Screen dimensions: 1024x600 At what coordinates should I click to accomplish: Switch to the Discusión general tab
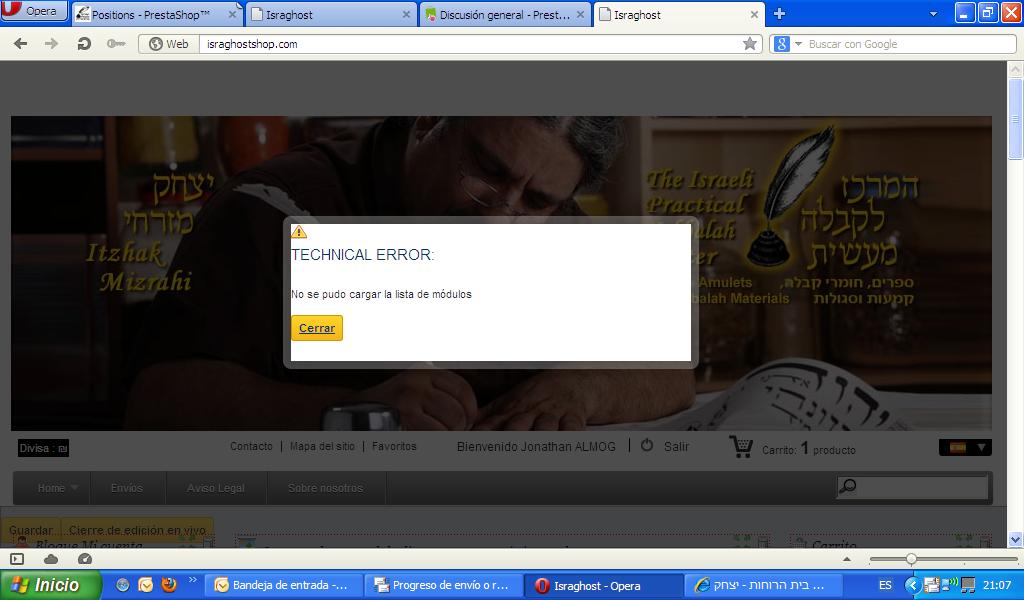pos(505,14)
